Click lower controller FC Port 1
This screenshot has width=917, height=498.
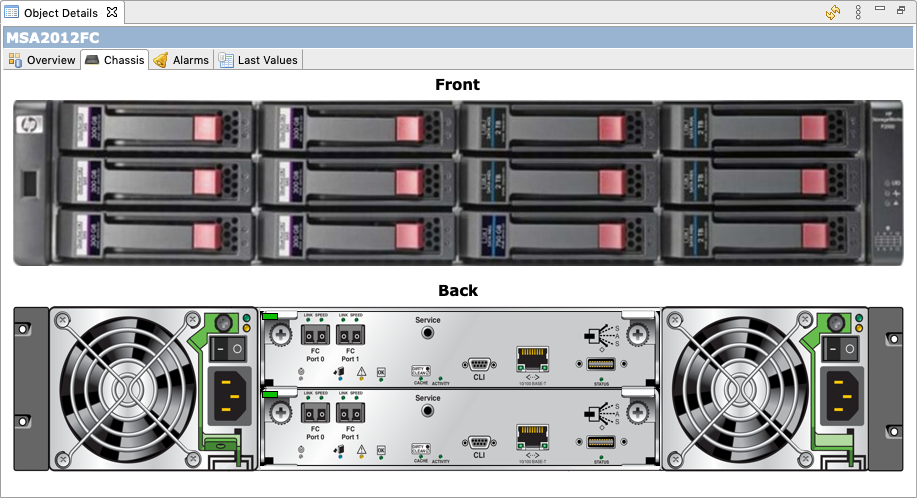350,413
